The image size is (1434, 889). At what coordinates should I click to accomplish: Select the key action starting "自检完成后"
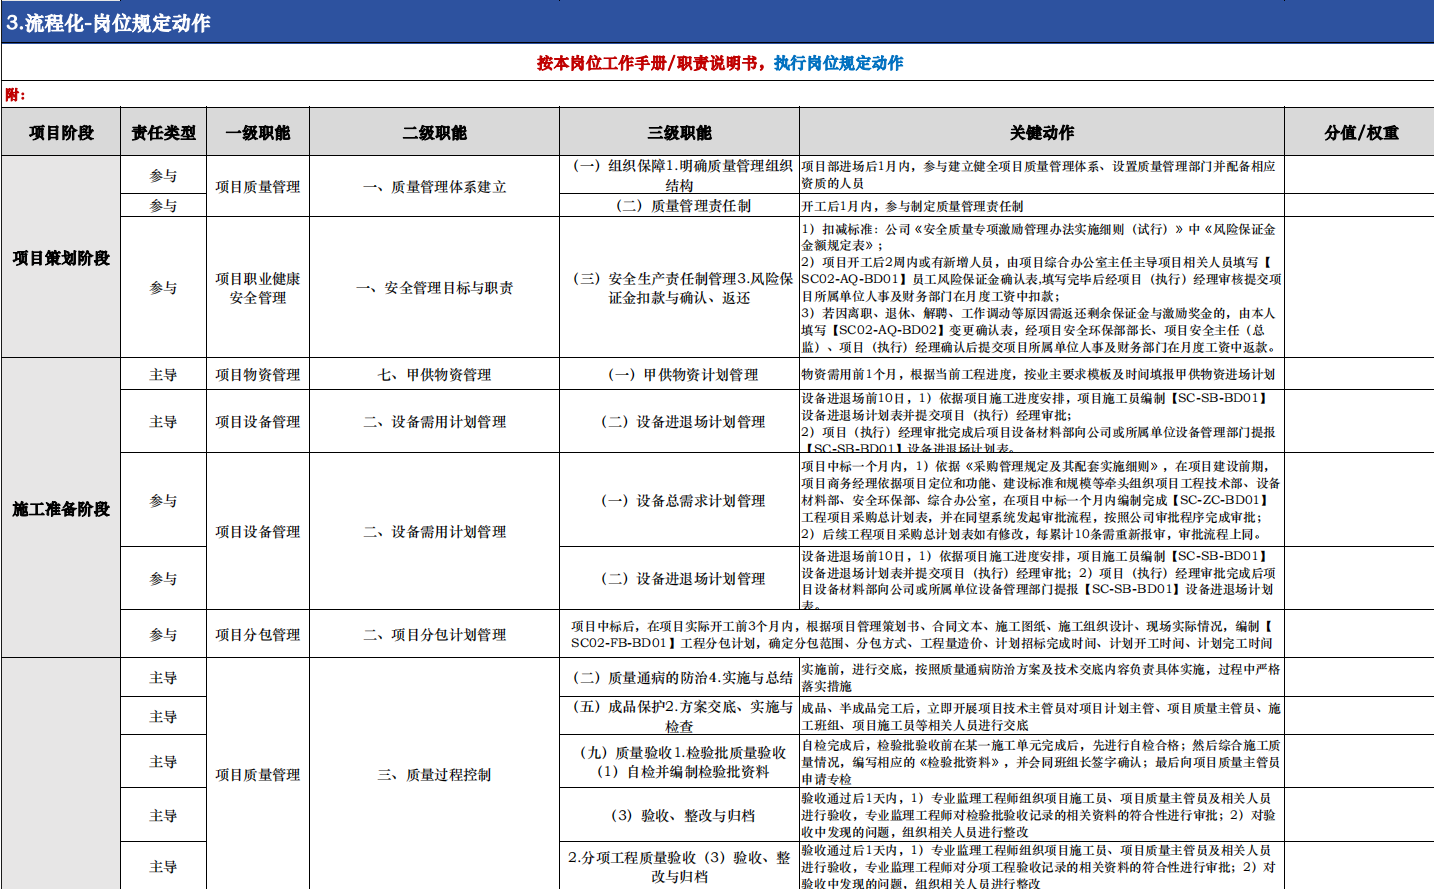[1041, 762]
